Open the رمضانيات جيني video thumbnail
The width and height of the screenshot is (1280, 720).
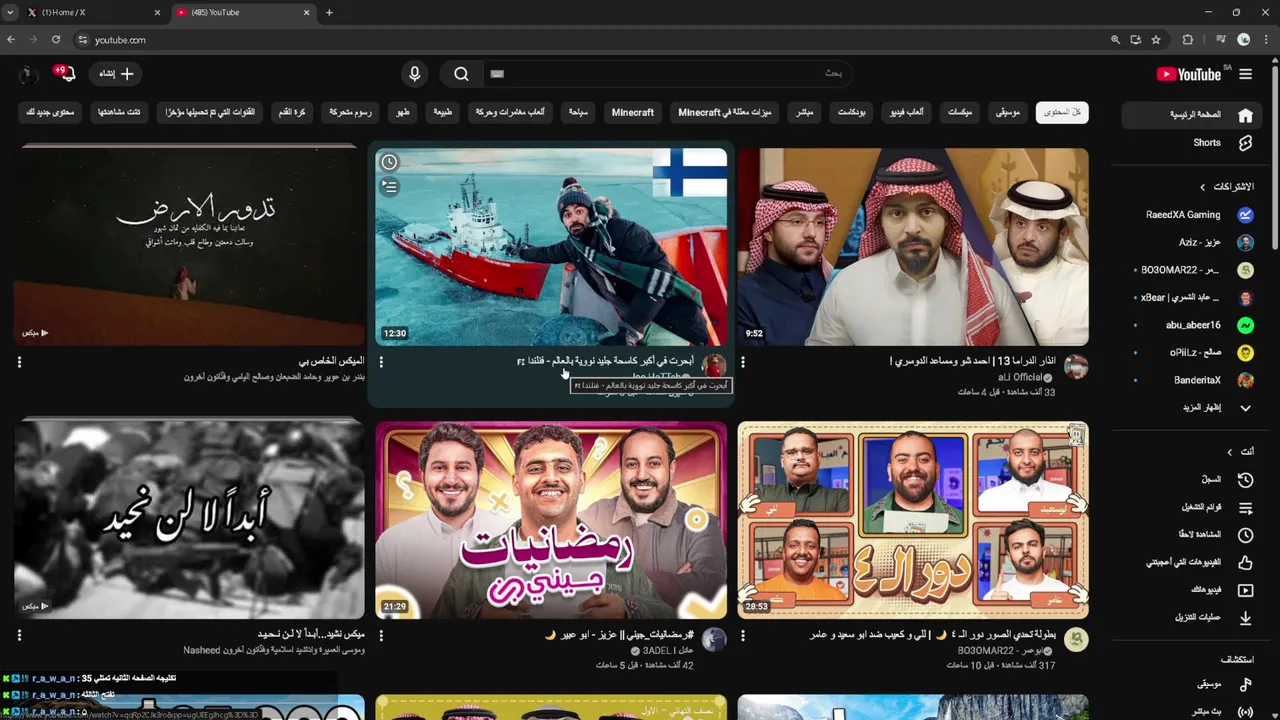coord(551,520)
